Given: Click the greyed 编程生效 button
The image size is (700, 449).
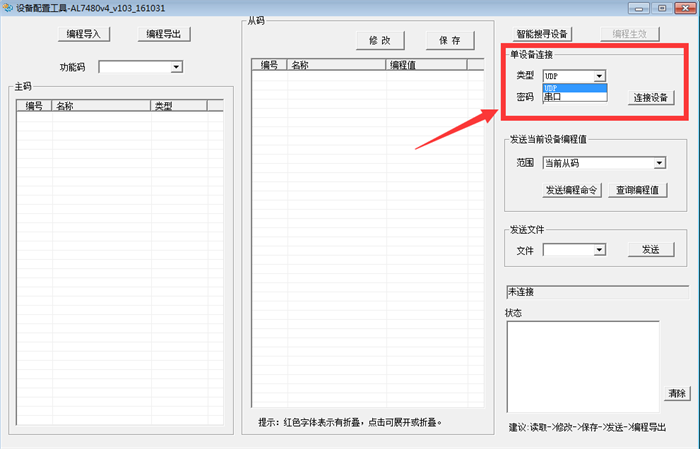Looking at the screenshot, I should (629, 34).
